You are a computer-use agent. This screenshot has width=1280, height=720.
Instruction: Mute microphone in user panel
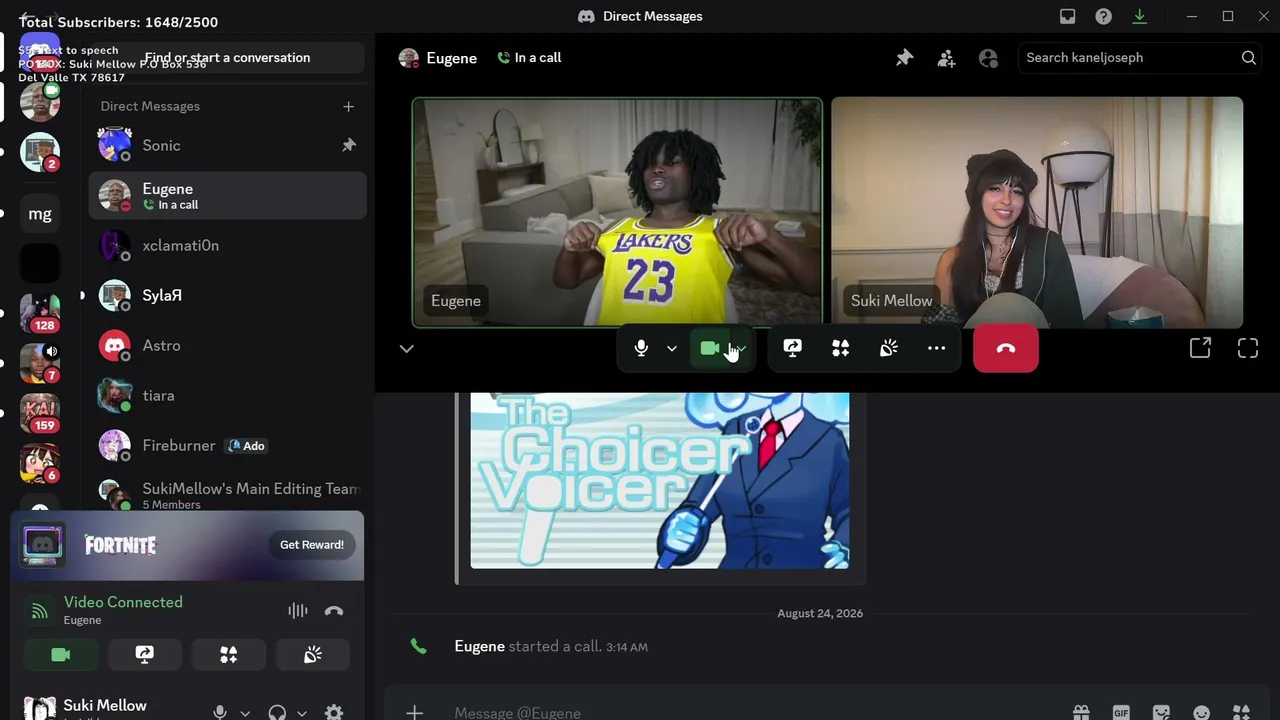[x=220, y=712]
